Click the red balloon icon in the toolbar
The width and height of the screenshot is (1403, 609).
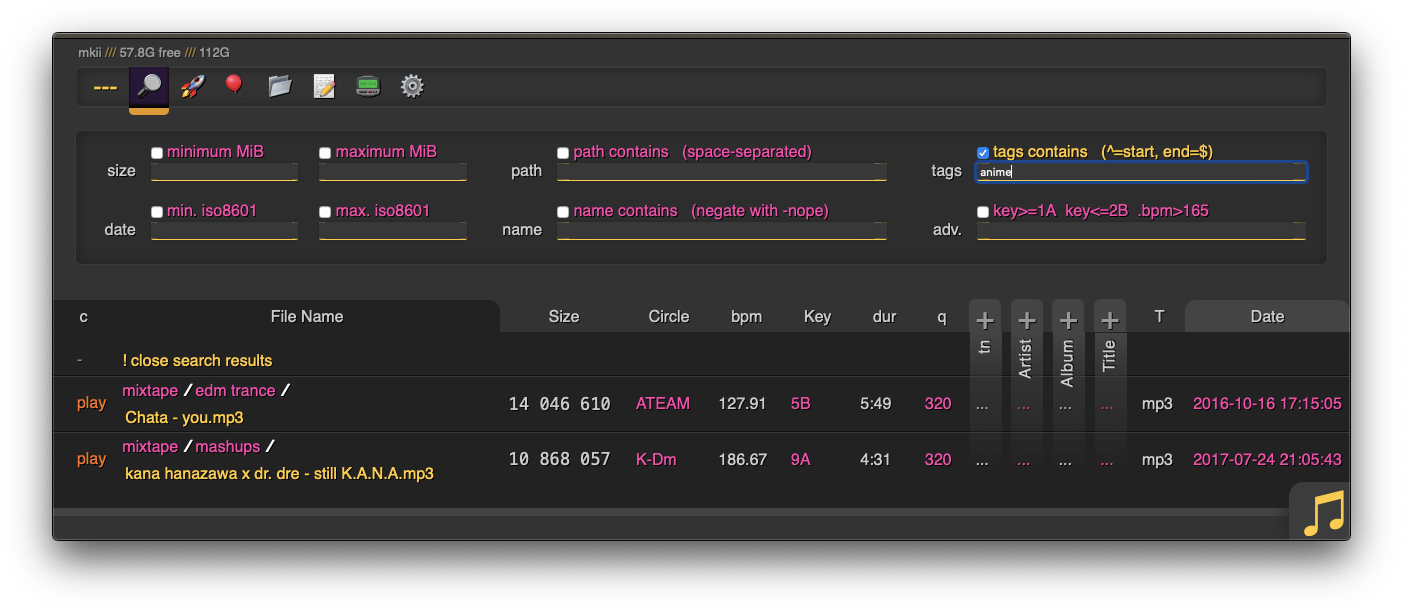[234, 86]
